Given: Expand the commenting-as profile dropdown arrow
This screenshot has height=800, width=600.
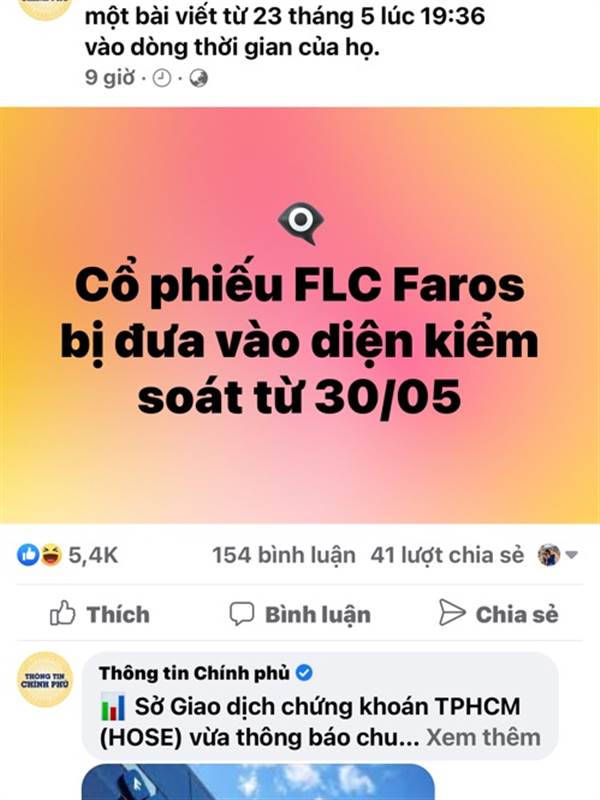Looking at the screenshot, I should [572, 555].
